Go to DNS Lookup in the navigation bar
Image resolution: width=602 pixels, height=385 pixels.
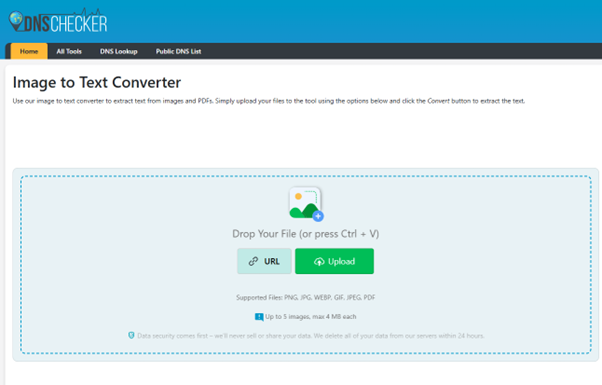pyautogui.click(x=119, y=51)
